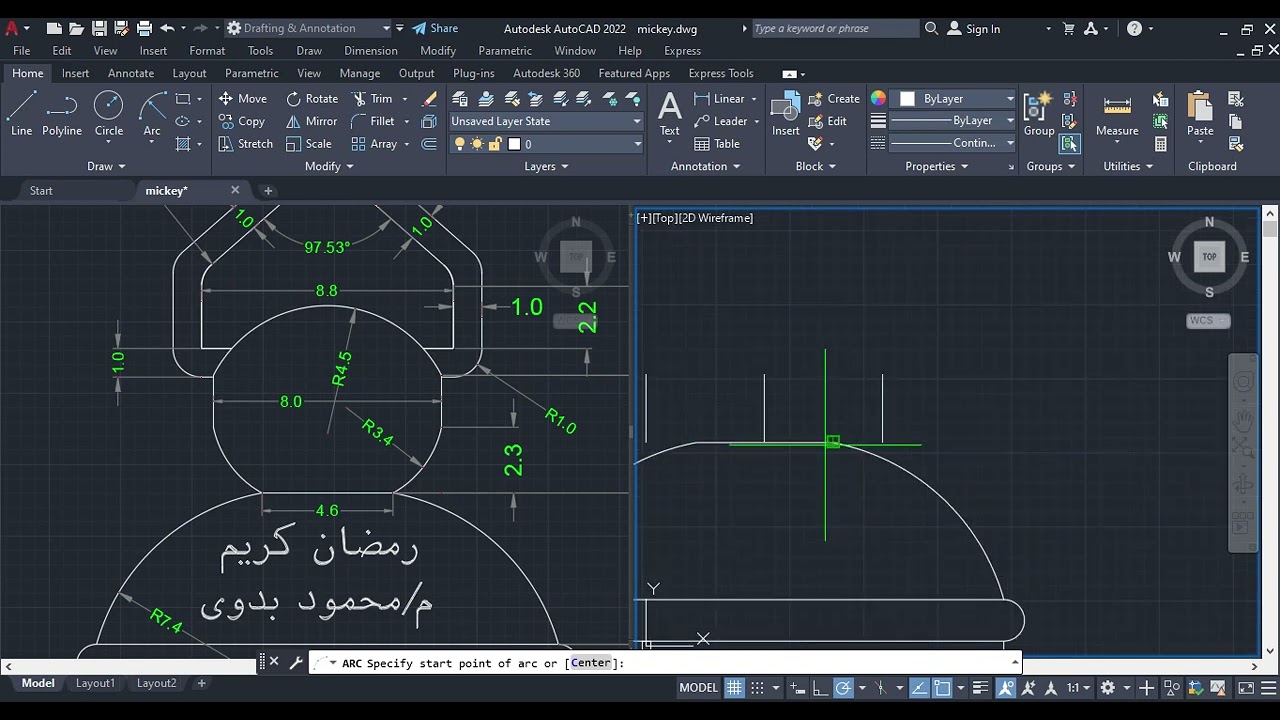Switch to the Start file tab
Image resolution: width=1280 pixels, height=720 pixels.
tap(41, 190)
